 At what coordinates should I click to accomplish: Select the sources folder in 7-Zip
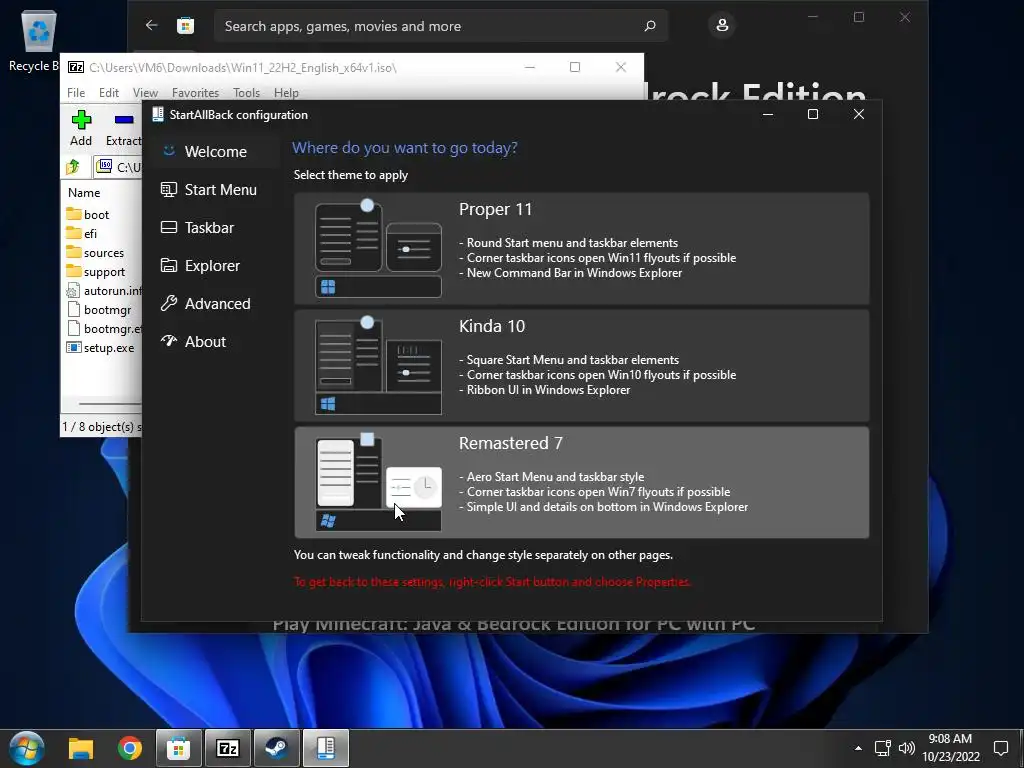95,252
